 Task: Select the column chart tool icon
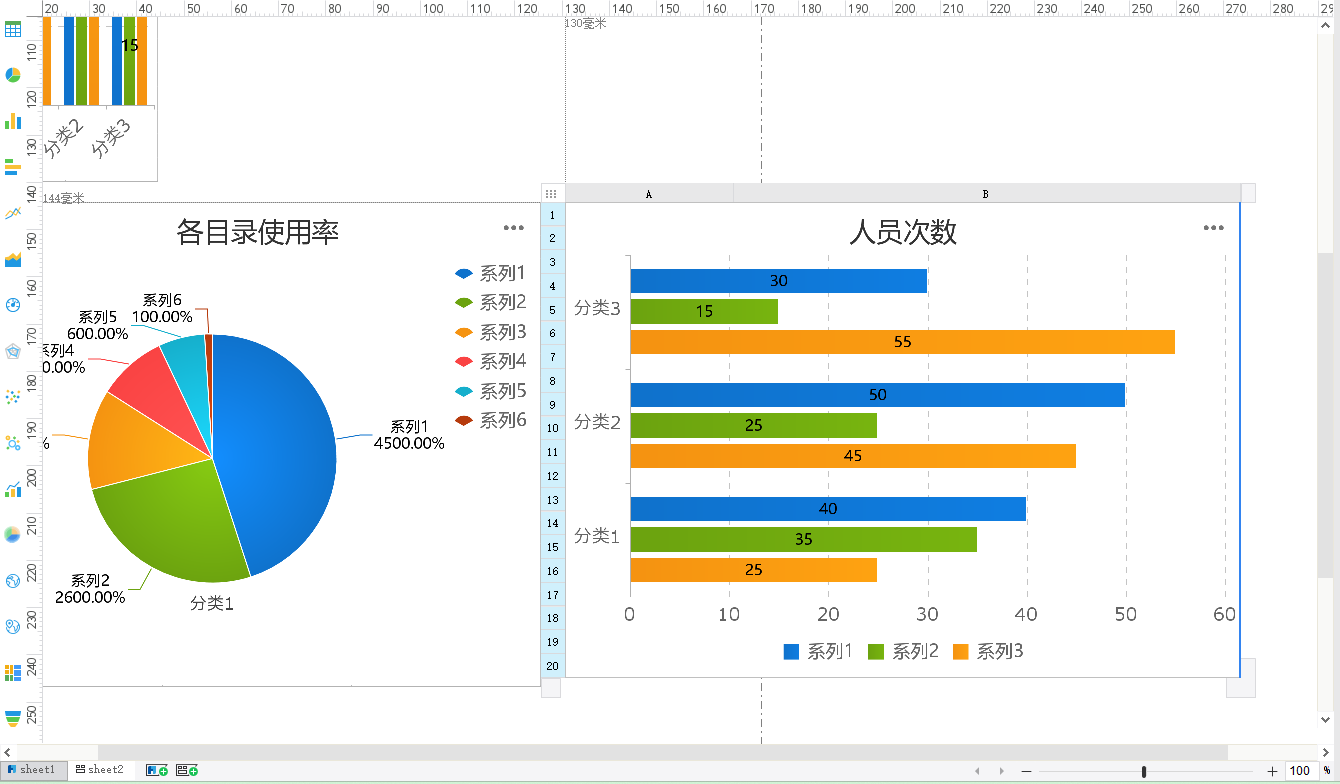(13, 121)
